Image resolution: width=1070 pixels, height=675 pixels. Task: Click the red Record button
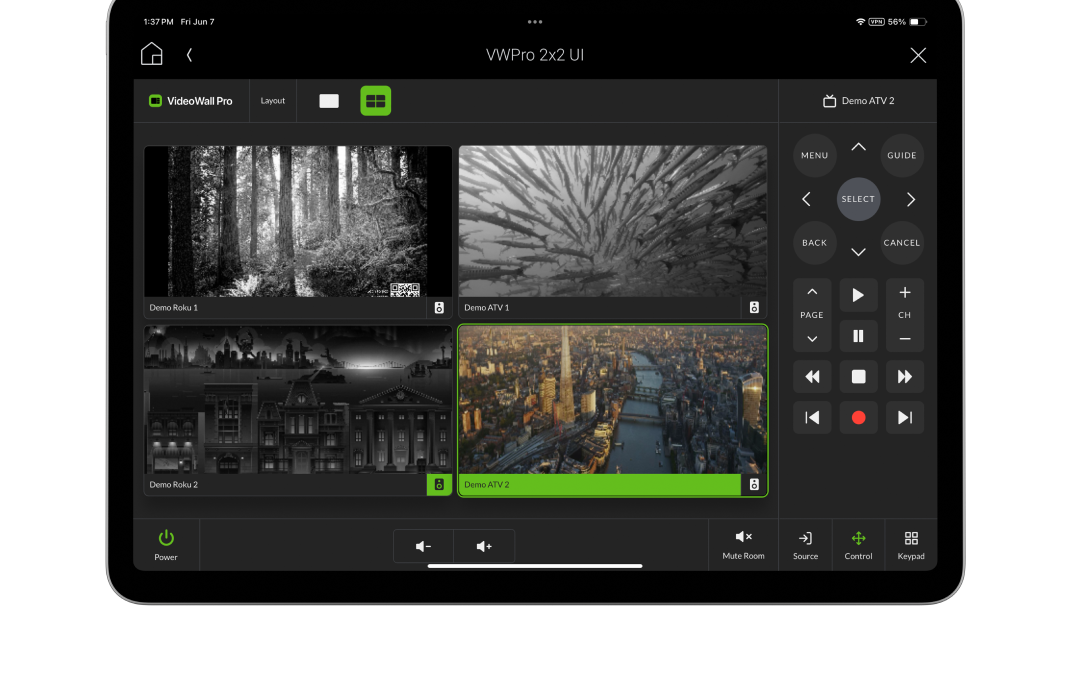[x=858, y=418]
